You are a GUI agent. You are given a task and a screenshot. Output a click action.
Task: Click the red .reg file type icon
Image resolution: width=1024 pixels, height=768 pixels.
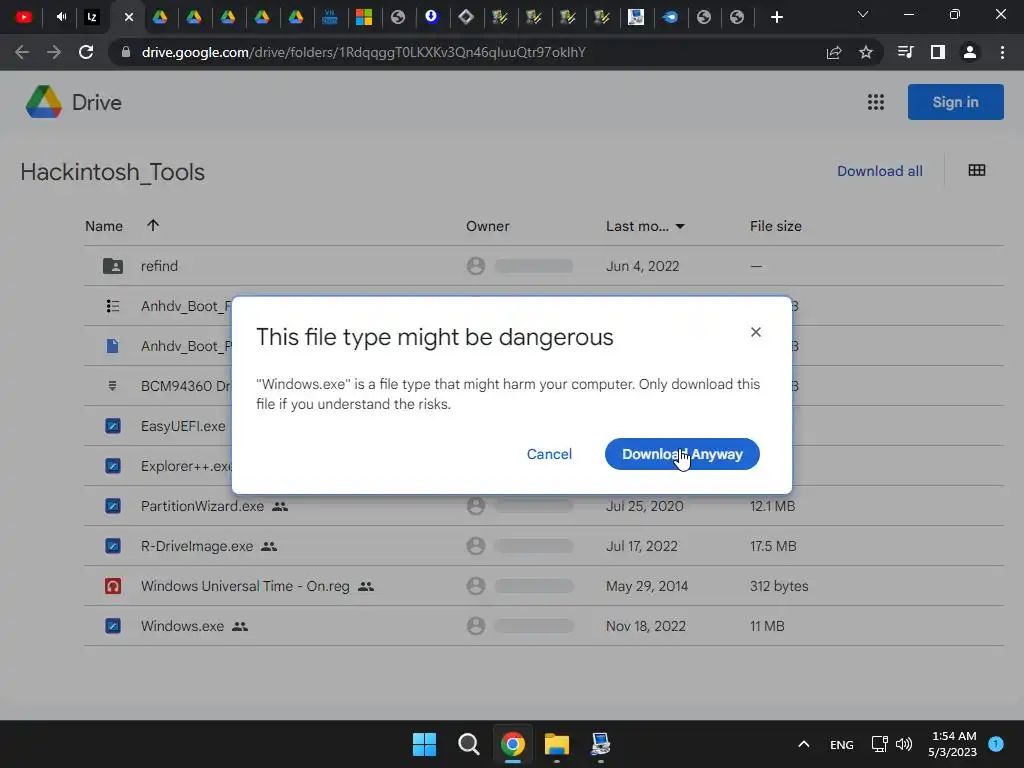113,586
